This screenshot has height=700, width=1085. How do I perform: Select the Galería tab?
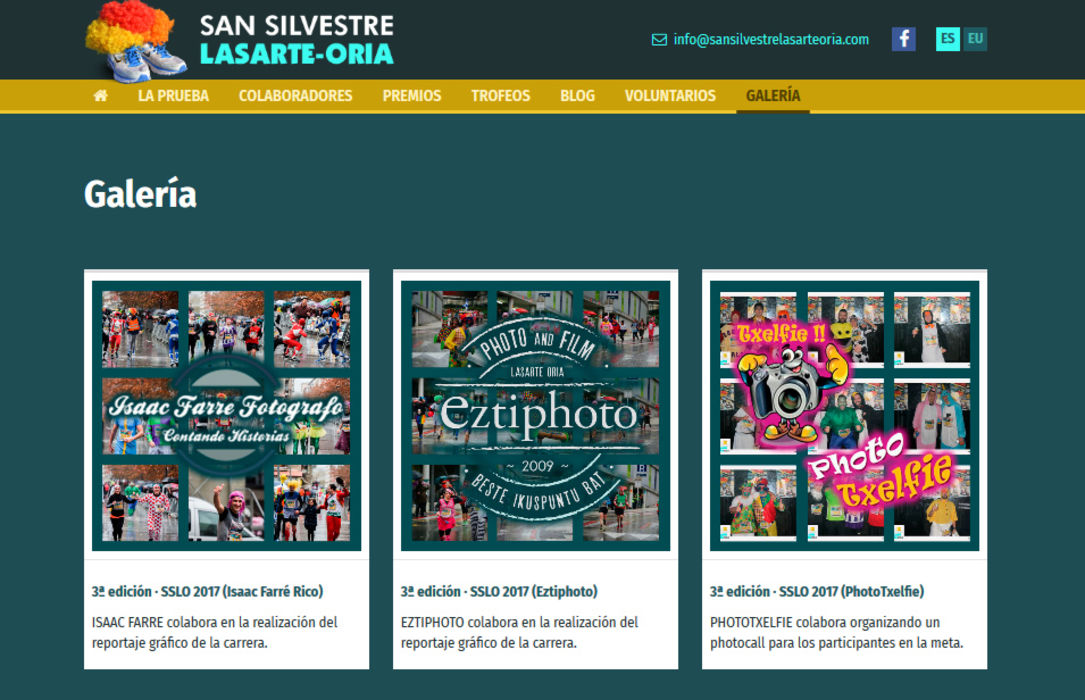[773, 95]
